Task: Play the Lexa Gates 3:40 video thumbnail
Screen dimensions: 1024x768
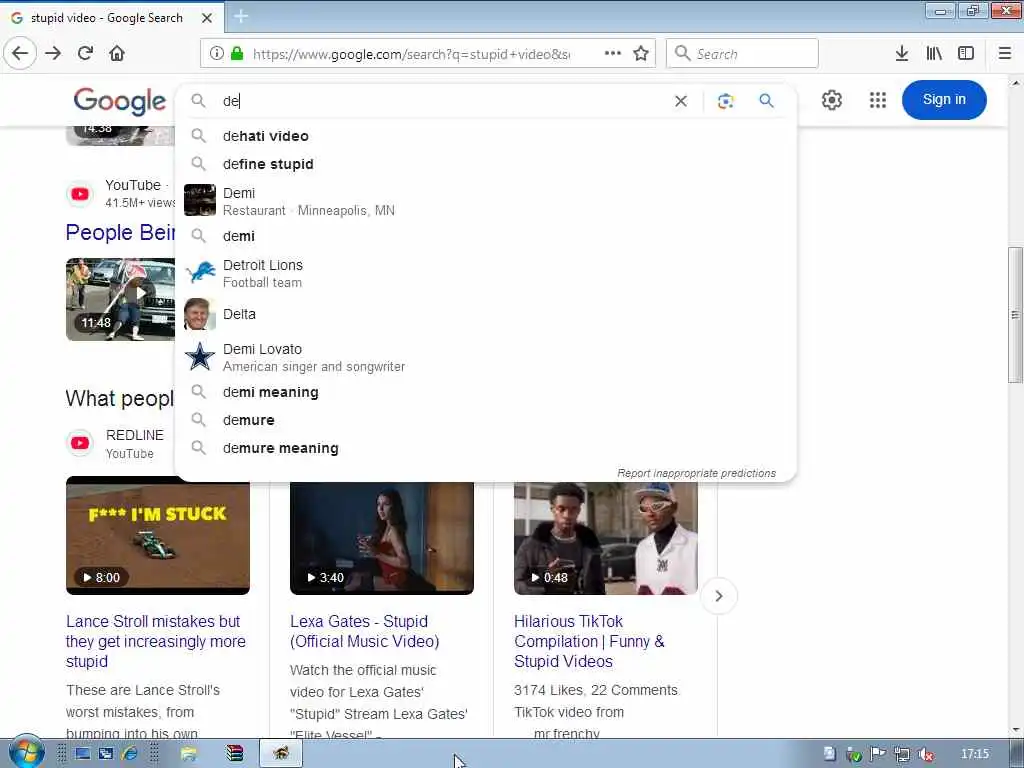Action: click(381, 538)
